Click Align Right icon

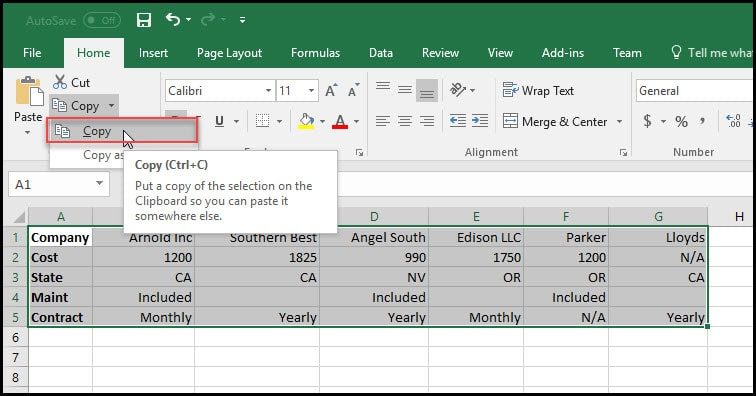[x=427, y=121]
